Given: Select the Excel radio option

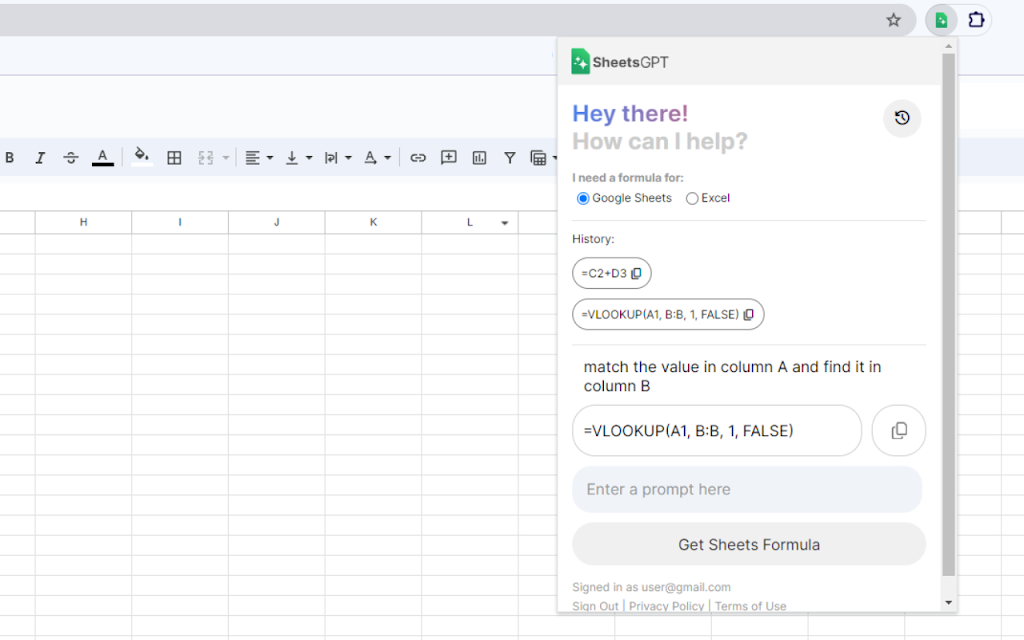Looking at the screenshot, I should [x=692, y=199].
